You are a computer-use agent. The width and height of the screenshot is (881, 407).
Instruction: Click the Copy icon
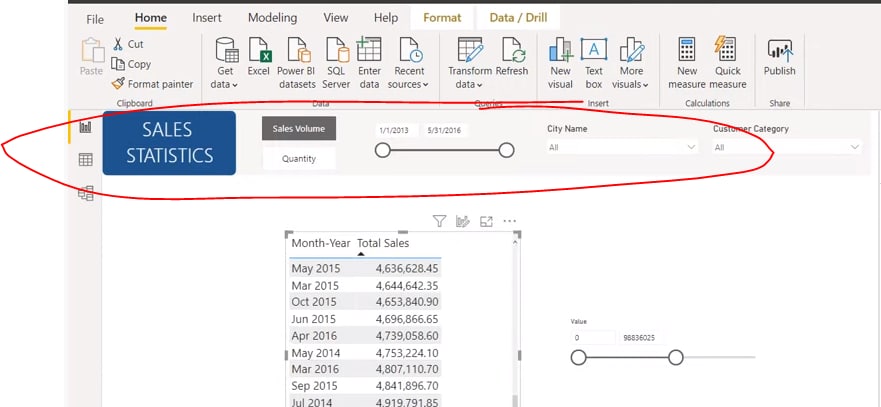coord(118,64)
